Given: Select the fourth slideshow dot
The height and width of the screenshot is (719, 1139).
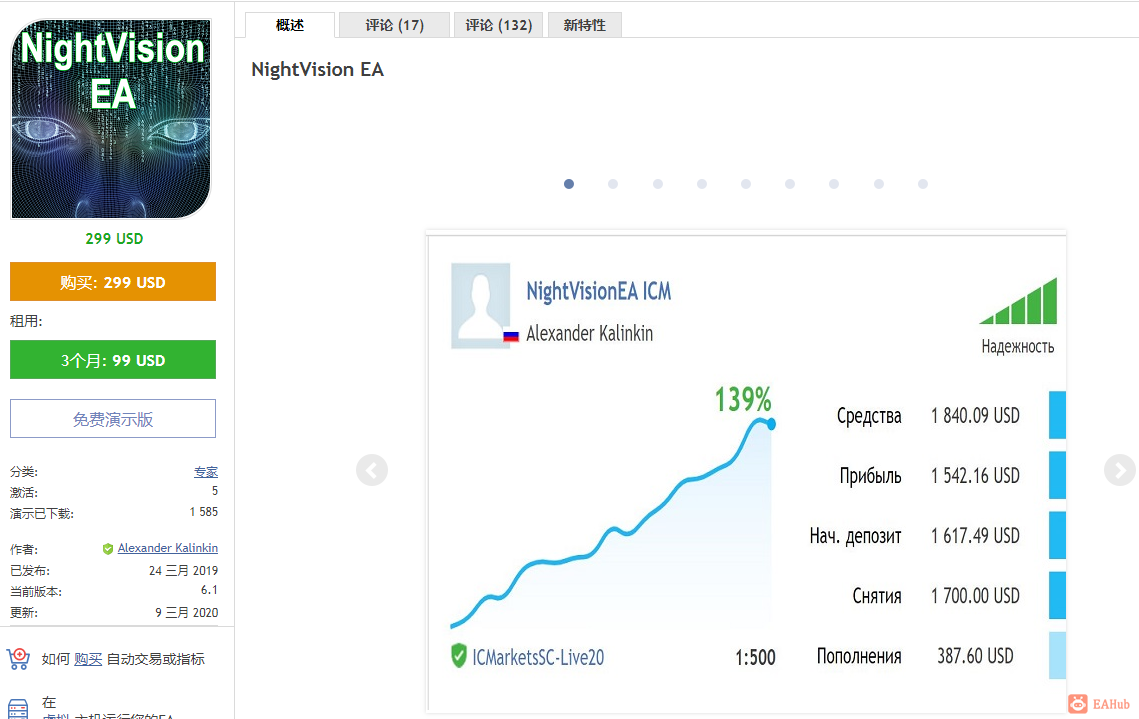Looking at the screenshot, I should pos(702,184).
